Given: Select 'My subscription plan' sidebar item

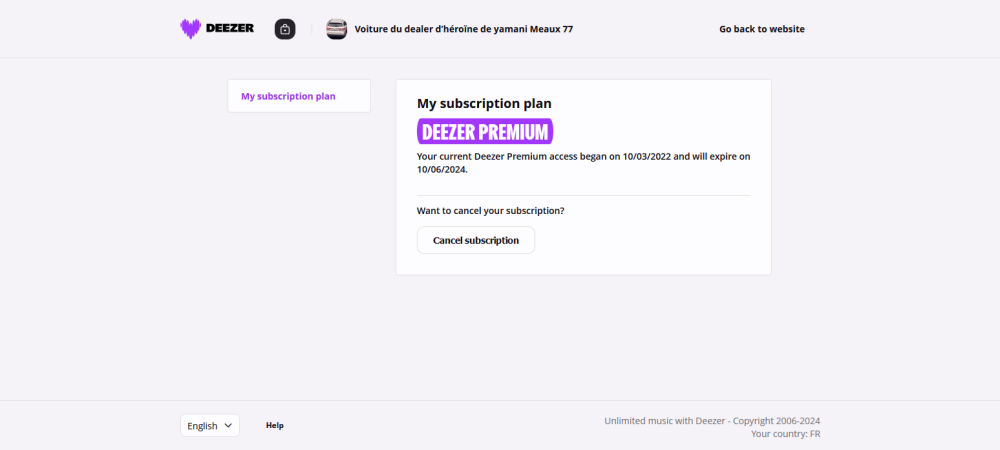Looking at the screenshot, I should click(x=288, y=96).
